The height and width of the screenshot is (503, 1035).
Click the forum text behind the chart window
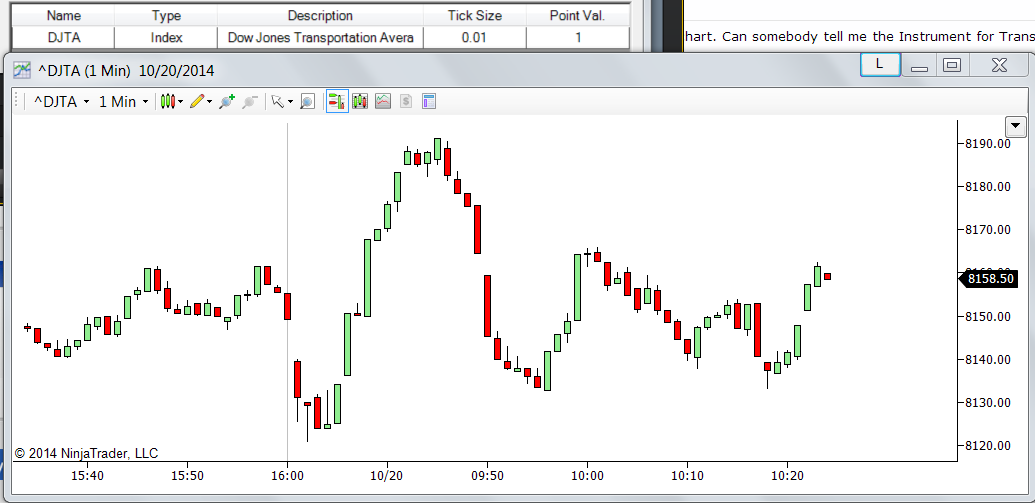pyautogui.click(x=860, y=36)
